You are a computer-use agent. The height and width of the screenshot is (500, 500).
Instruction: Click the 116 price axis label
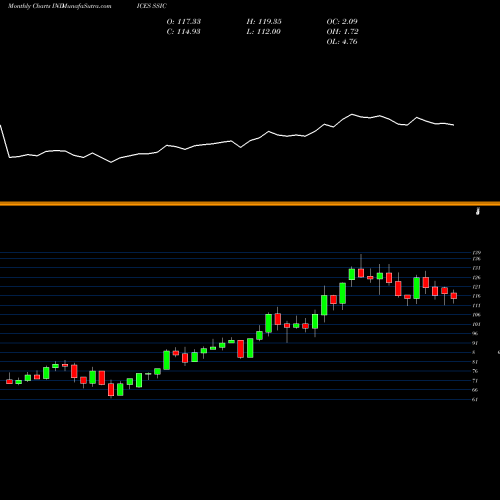point(476,296)
